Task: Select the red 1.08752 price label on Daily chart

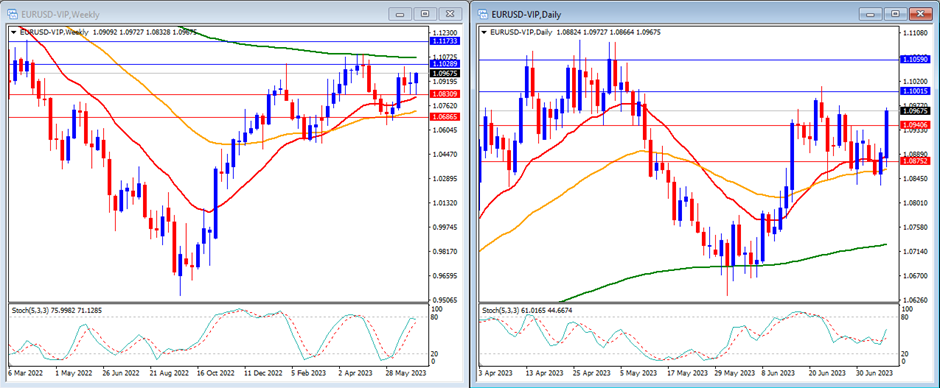Action: tap(915, 161)
